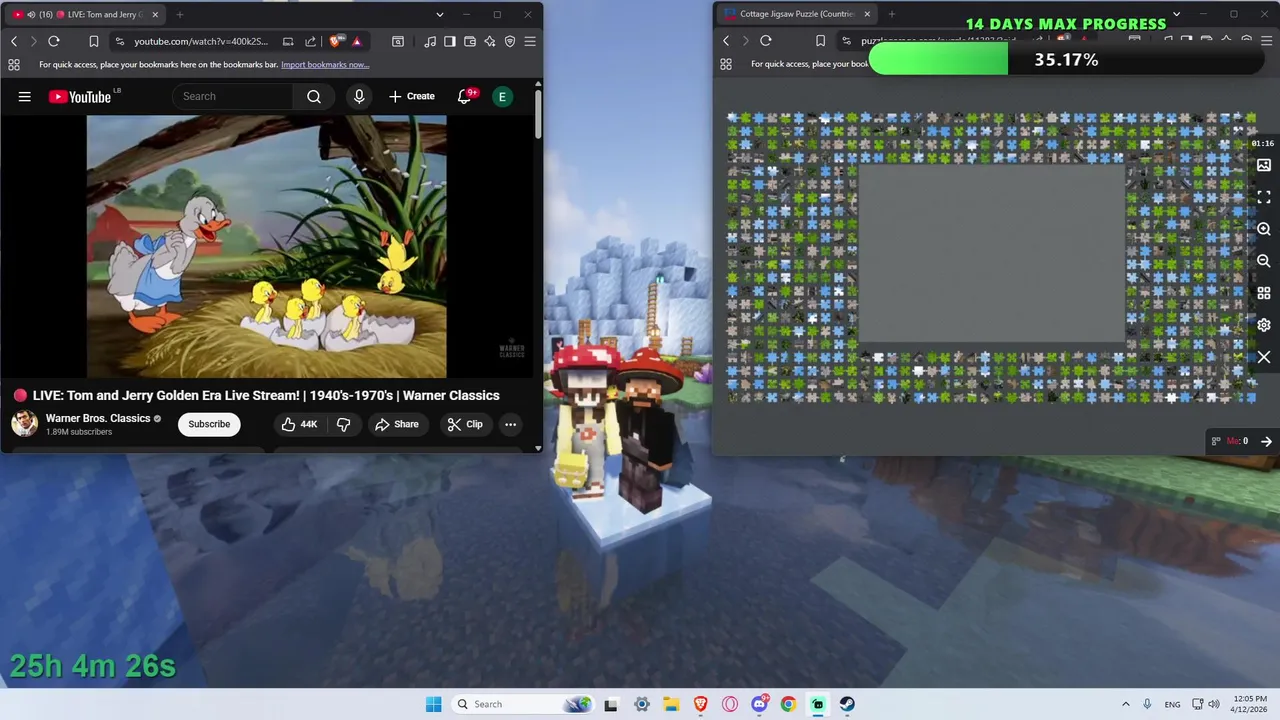Click the YouTube logo
Image resolution: width=1280 pixels, height=720 pixels.
[80, 96]
